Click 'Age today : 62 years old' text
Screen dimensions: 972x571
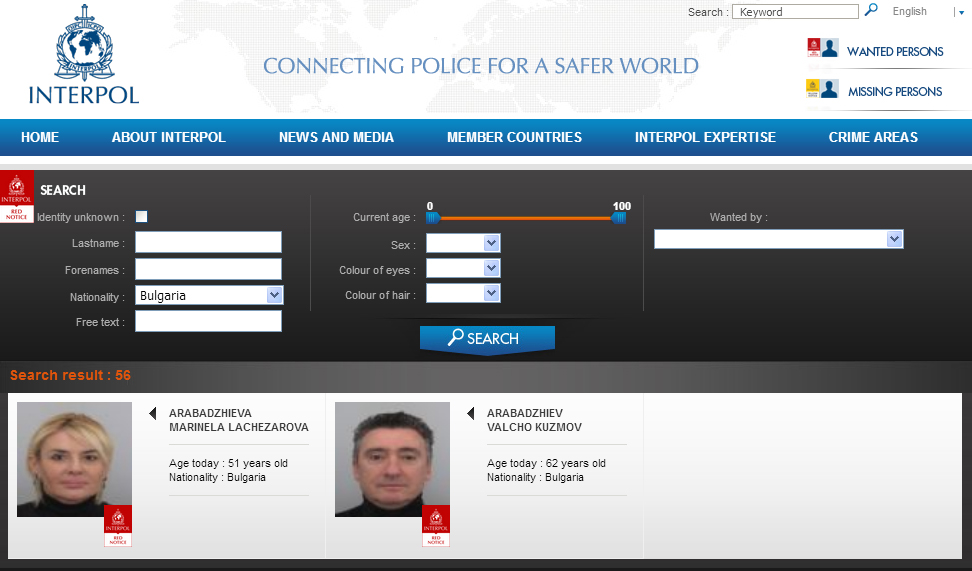(x=546, y=463)
